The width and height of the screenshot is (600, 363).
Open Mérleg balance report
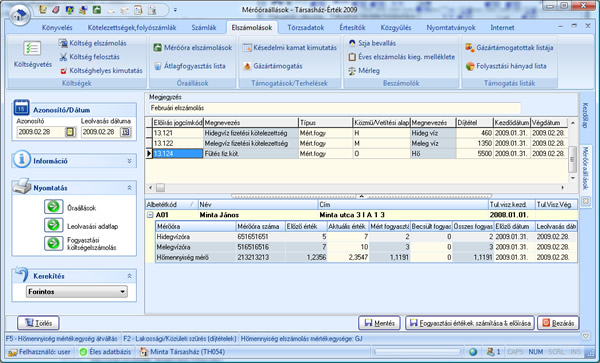364,71
